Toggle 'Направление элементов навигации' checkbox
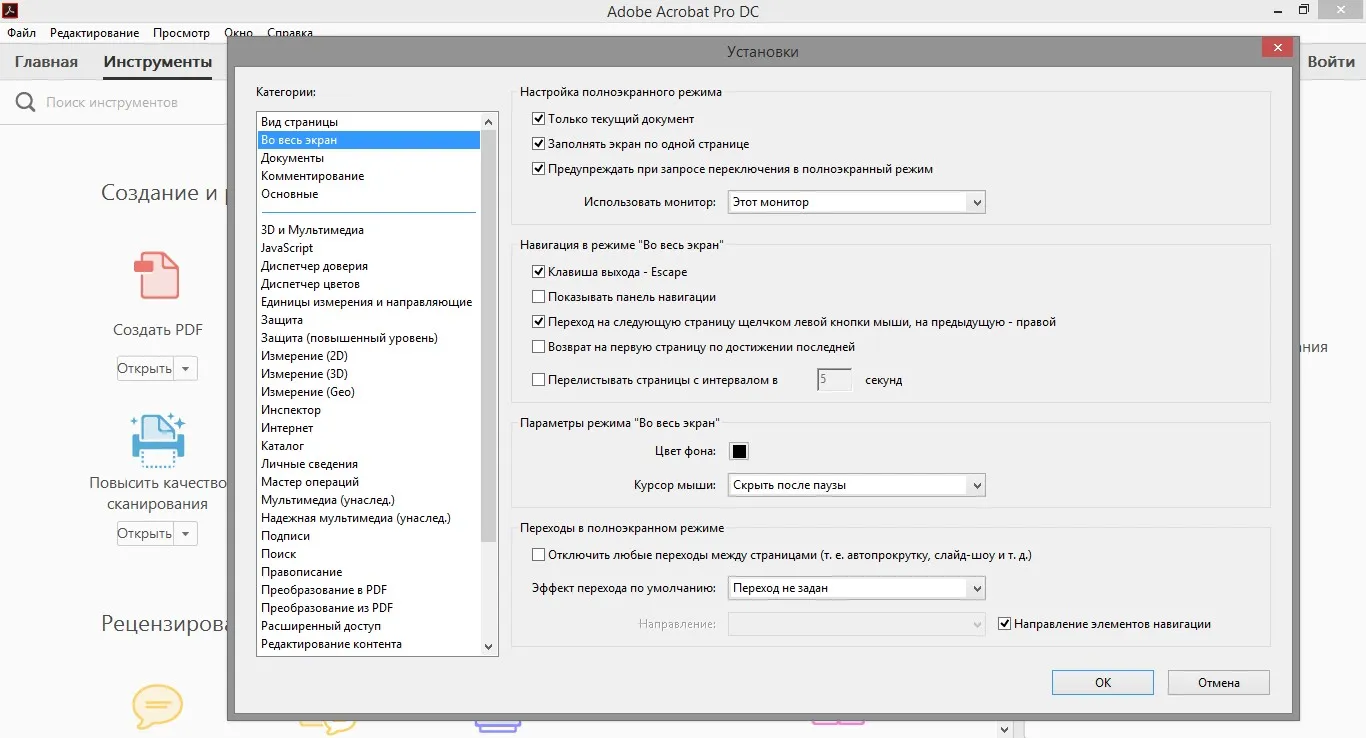This screenshot has height=738, width=1366. tap(1005, 624)
